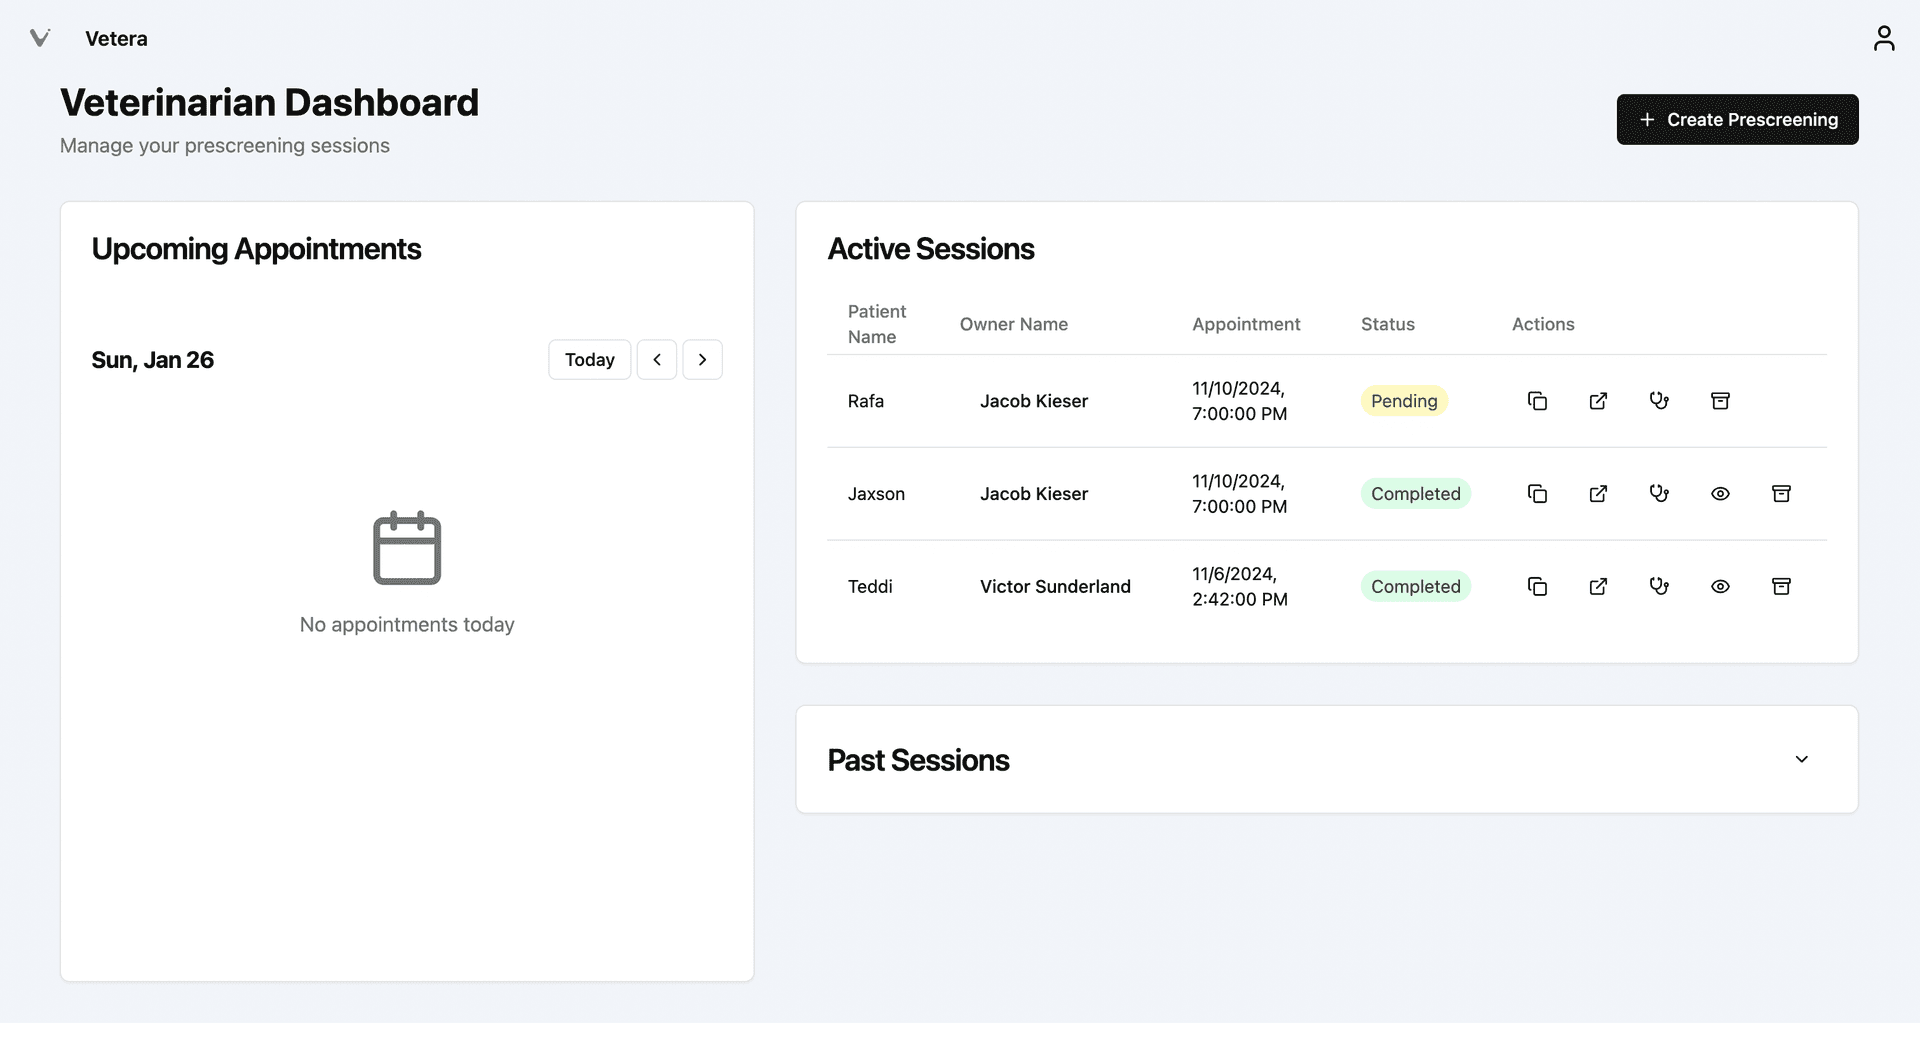Open the user profile icon

click(x=1884, y=38)
